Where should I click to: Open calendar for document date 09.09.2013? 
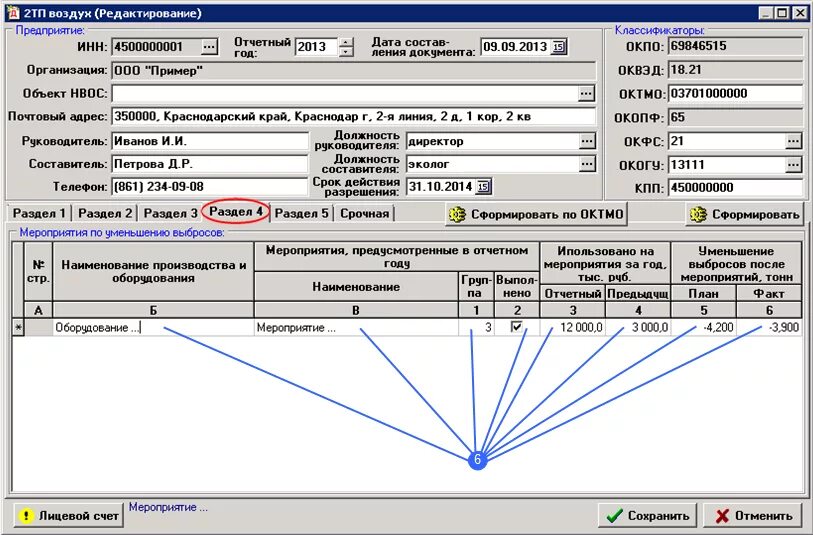click(558, 47)
